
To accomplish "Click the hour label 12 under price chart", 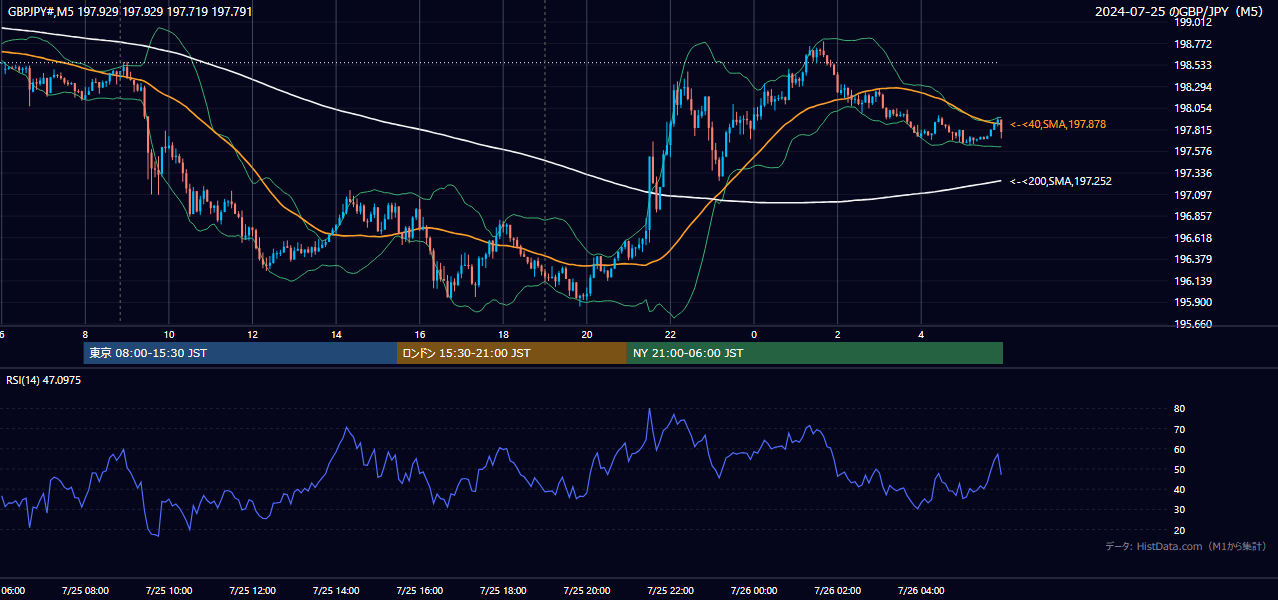I will (x=253, y=334).
